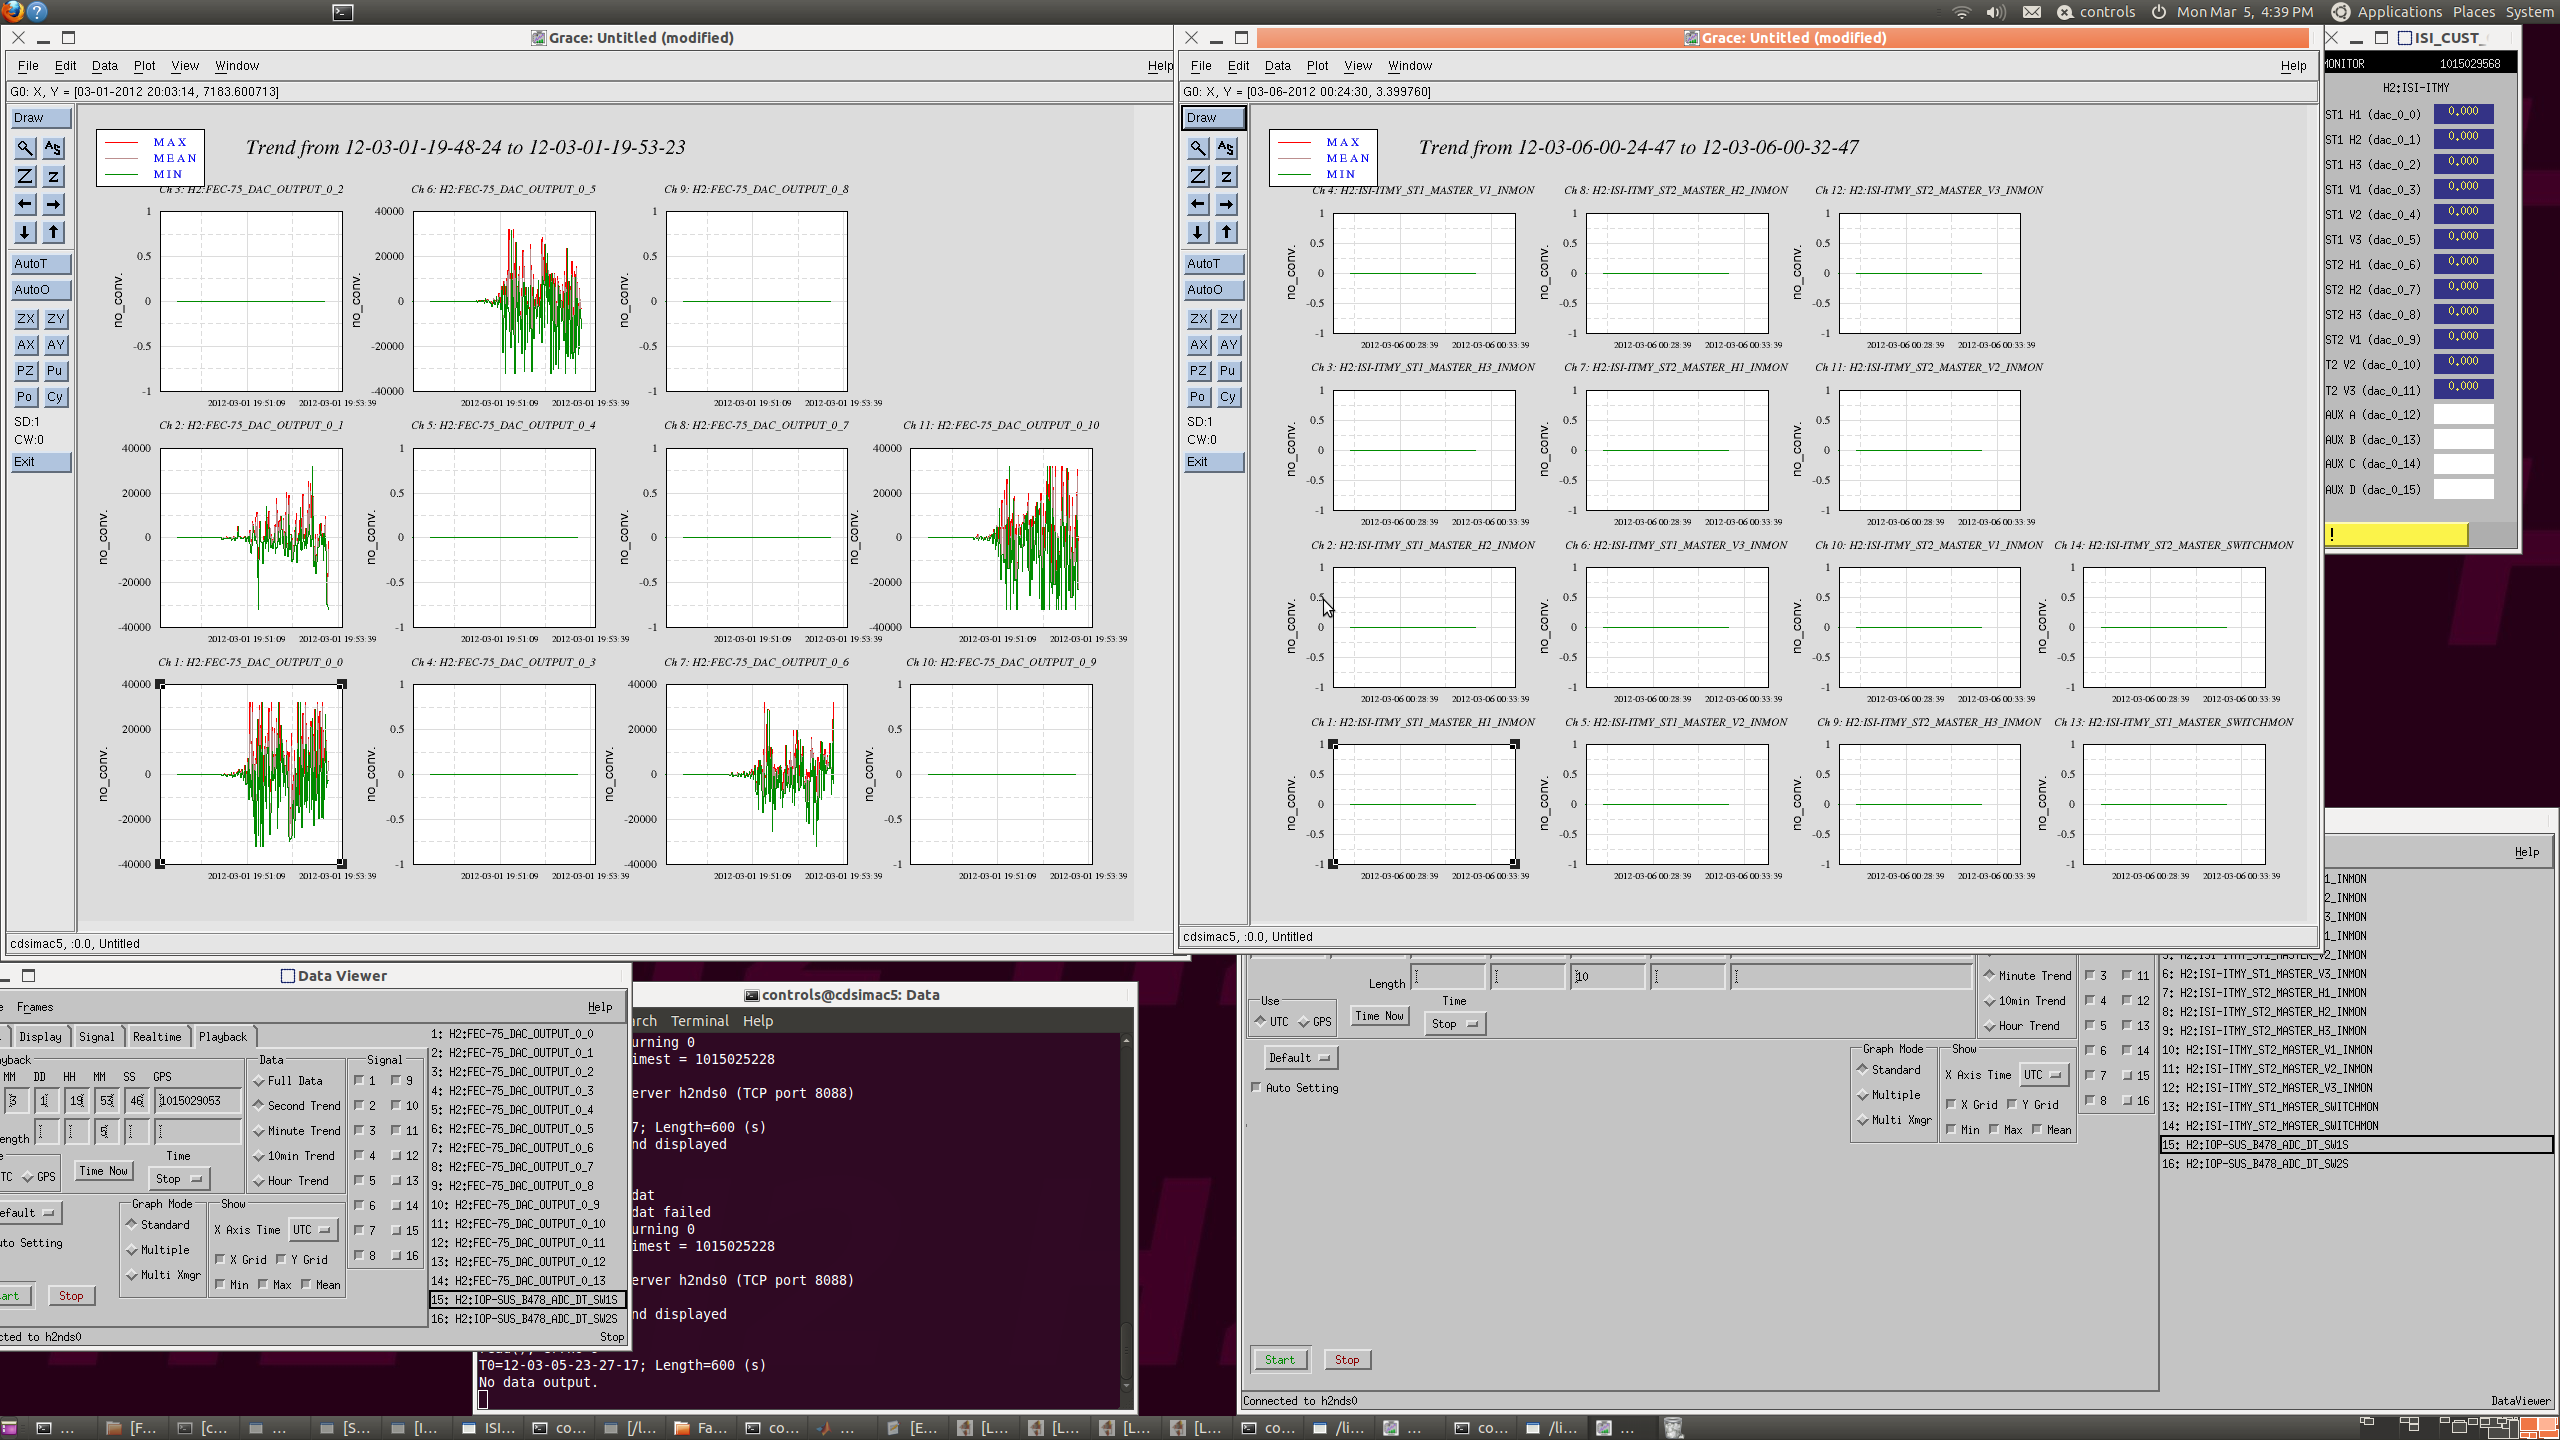Click Draw button in right Grace window
This screenshot has height=1440, width=2560.
click(x=1214, y=118)
